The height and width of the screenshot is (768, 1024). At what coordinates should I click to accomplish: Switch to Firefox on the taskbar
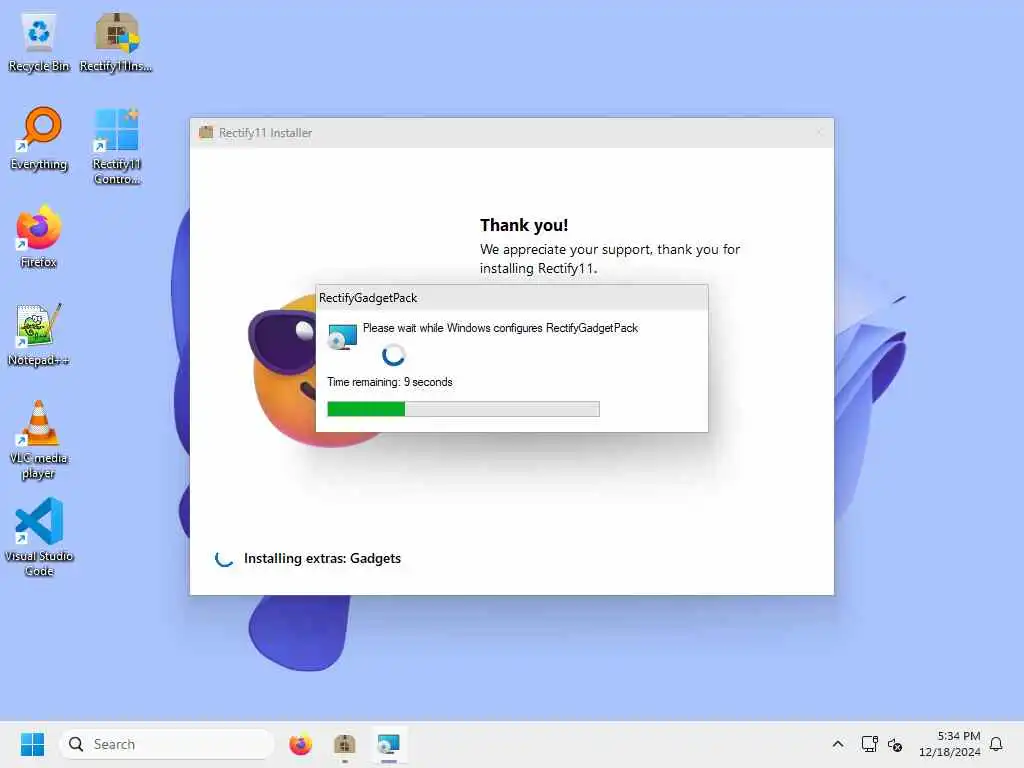pyautogui.click(x=300, y=744)
